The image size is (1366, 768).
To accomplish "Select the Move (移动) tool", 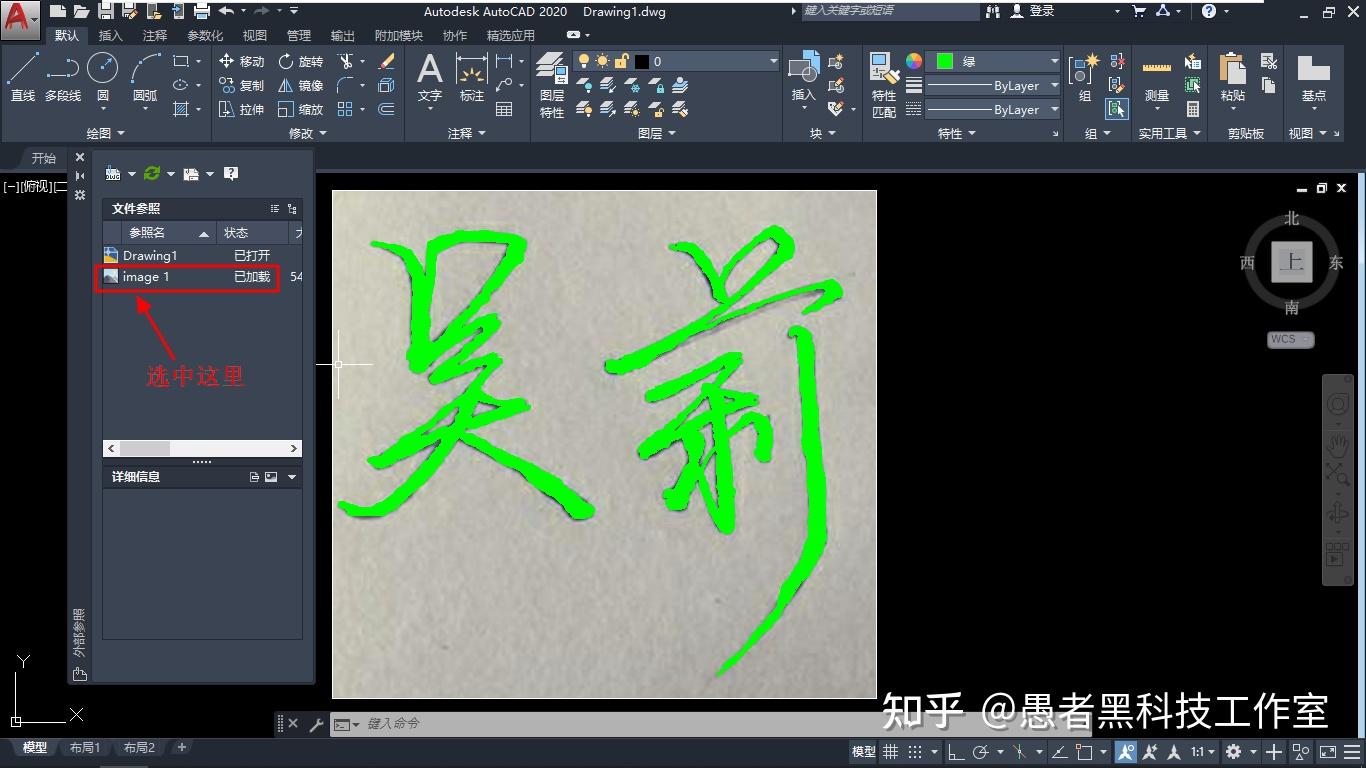I will (248, 60).
